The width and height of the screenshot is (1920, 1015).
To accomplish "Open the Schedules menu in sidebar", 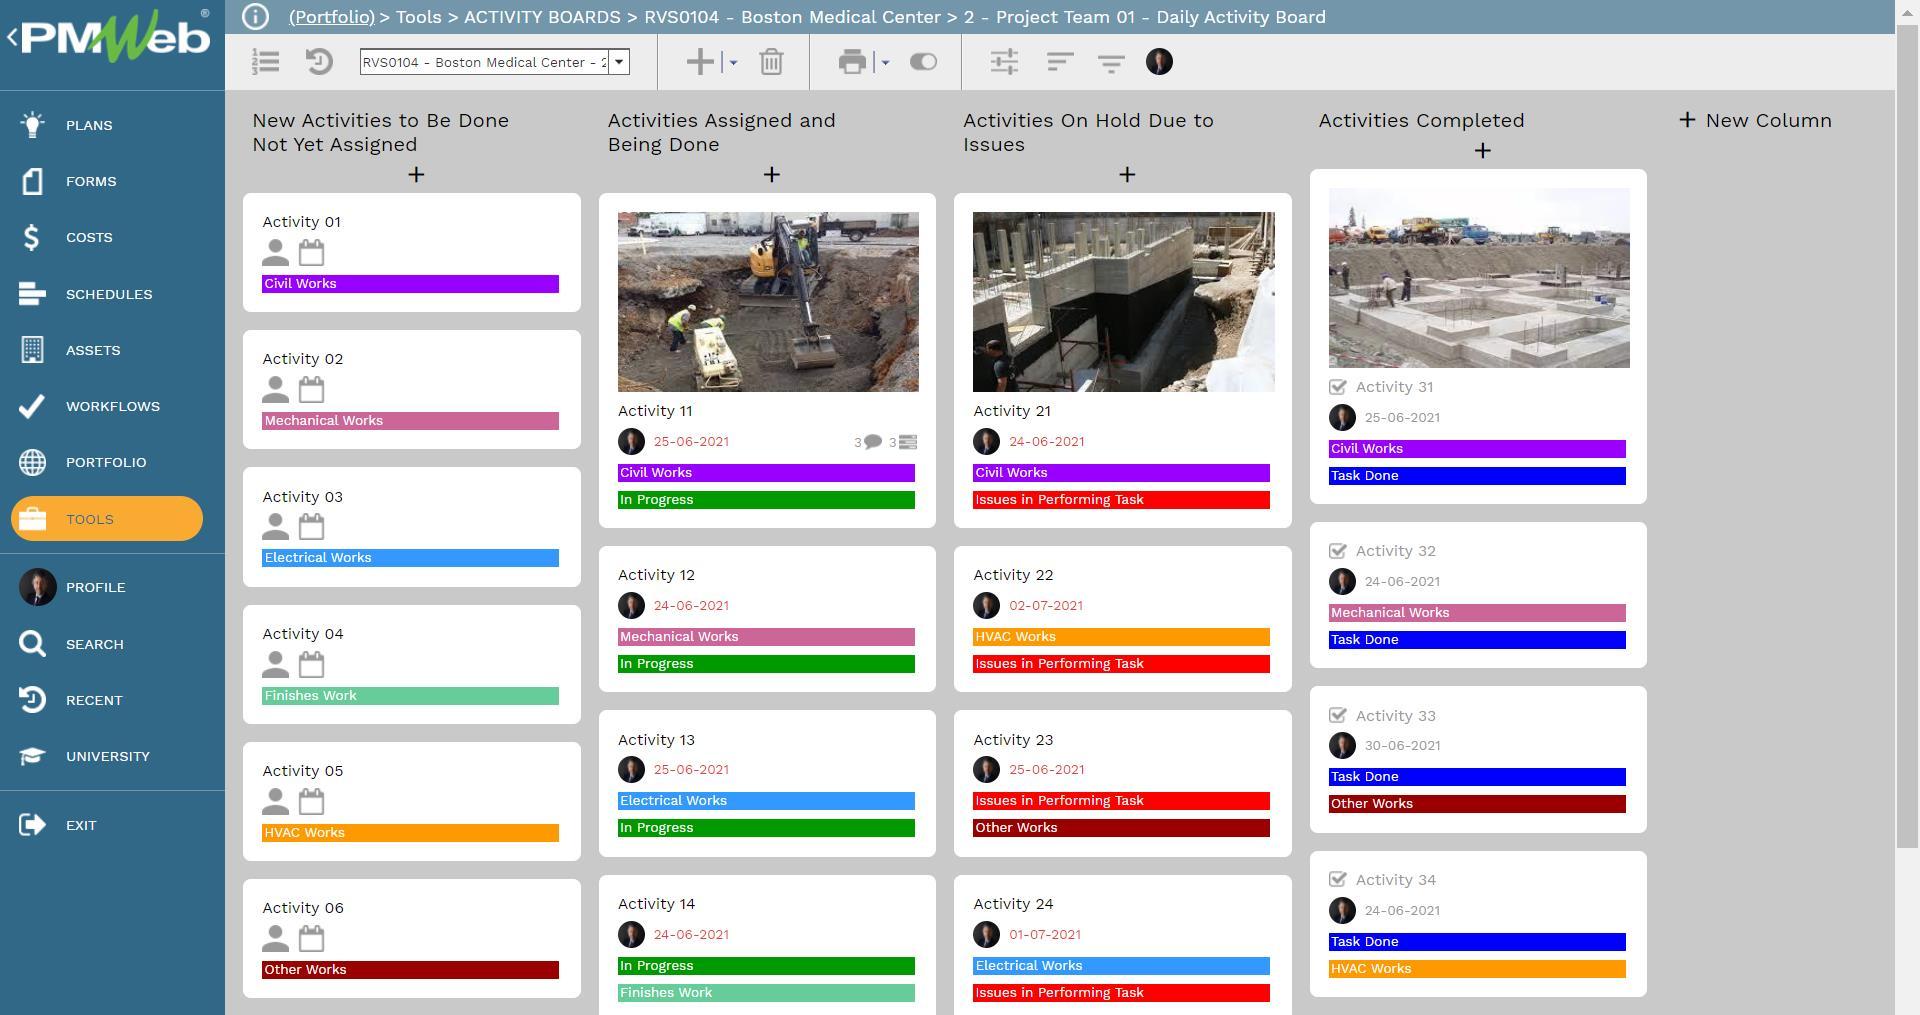I will click(x=109, y=294).
